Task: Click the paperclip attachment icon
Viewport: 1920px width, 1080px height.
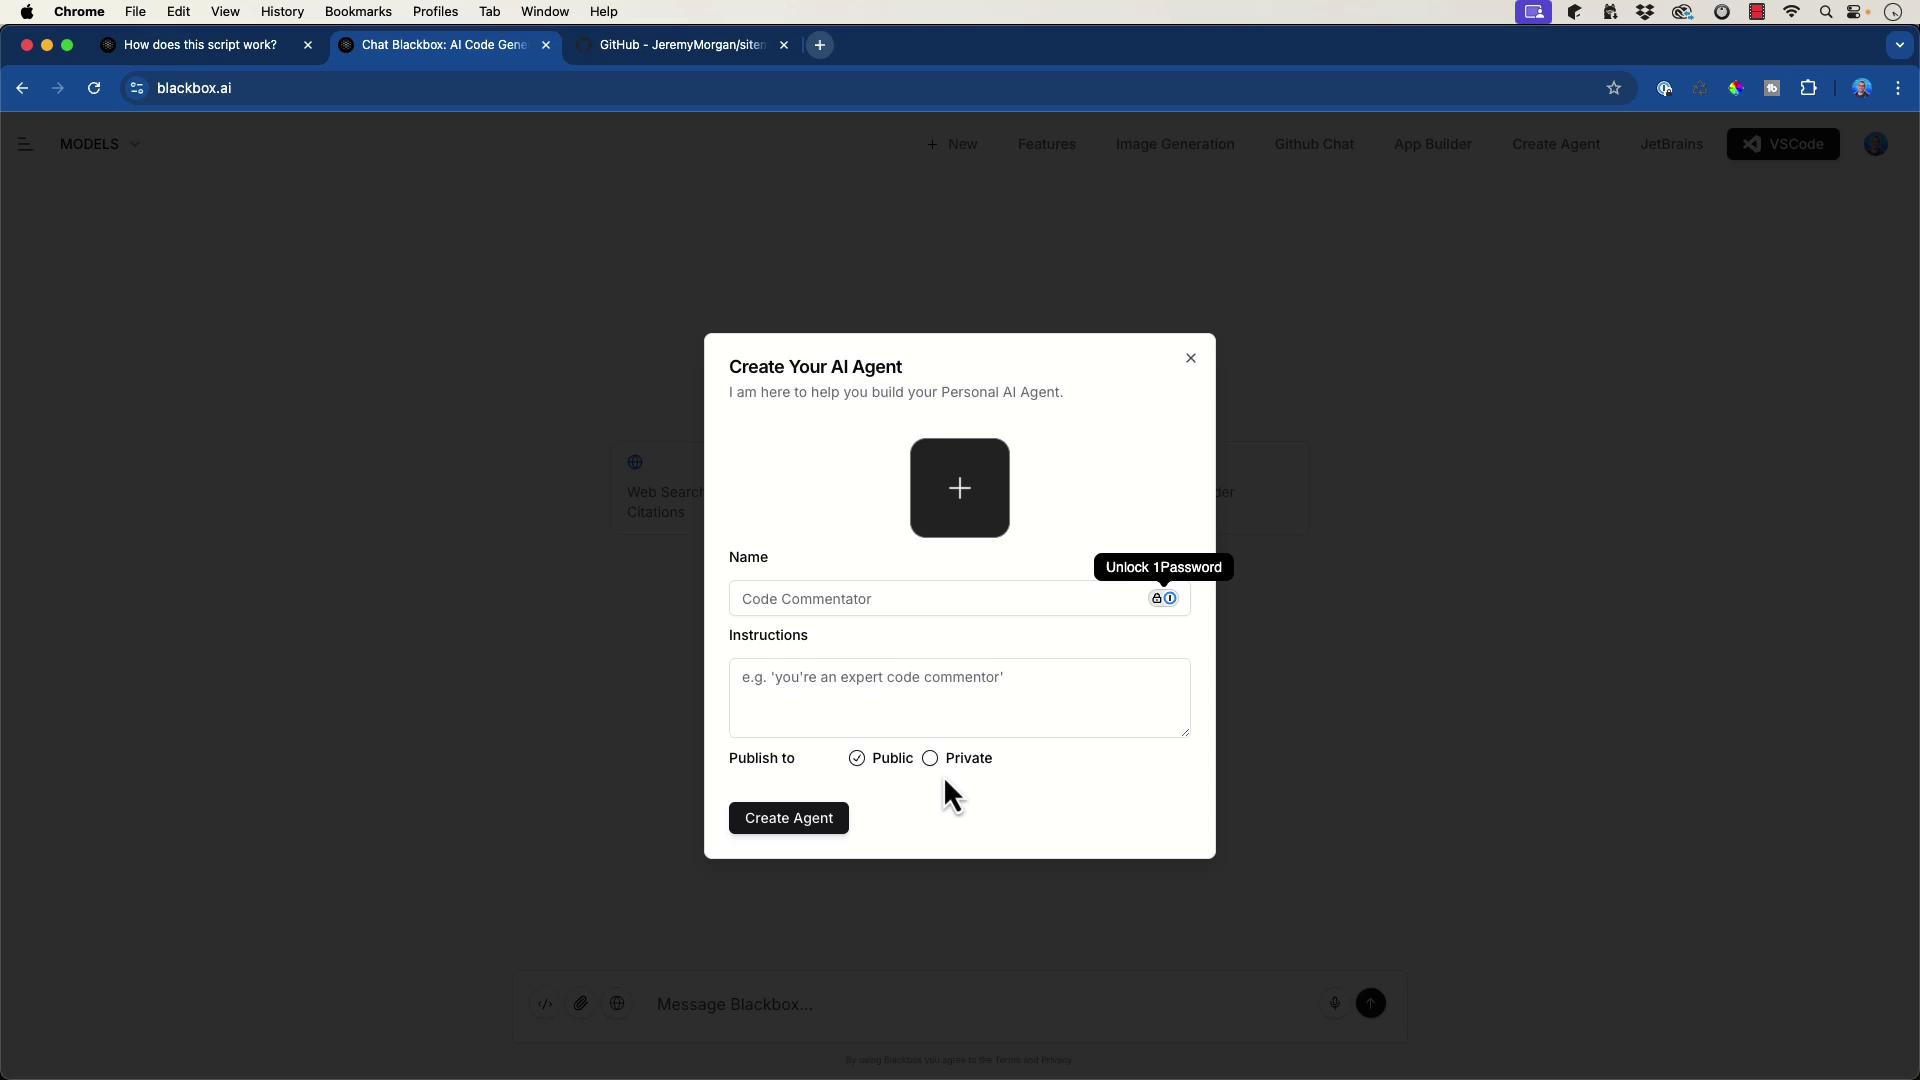Action: [581, 1003]
